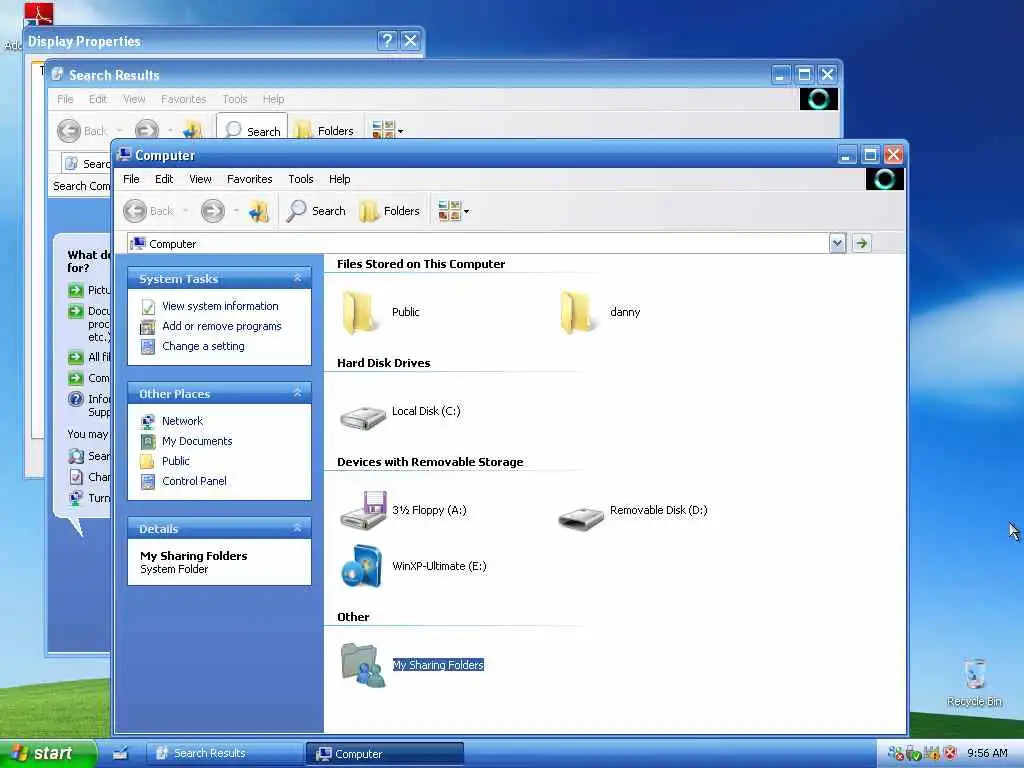The image size is (1024, 768).
Task: Go up one folder level in Computer window
Action: (x=259, y=211)
